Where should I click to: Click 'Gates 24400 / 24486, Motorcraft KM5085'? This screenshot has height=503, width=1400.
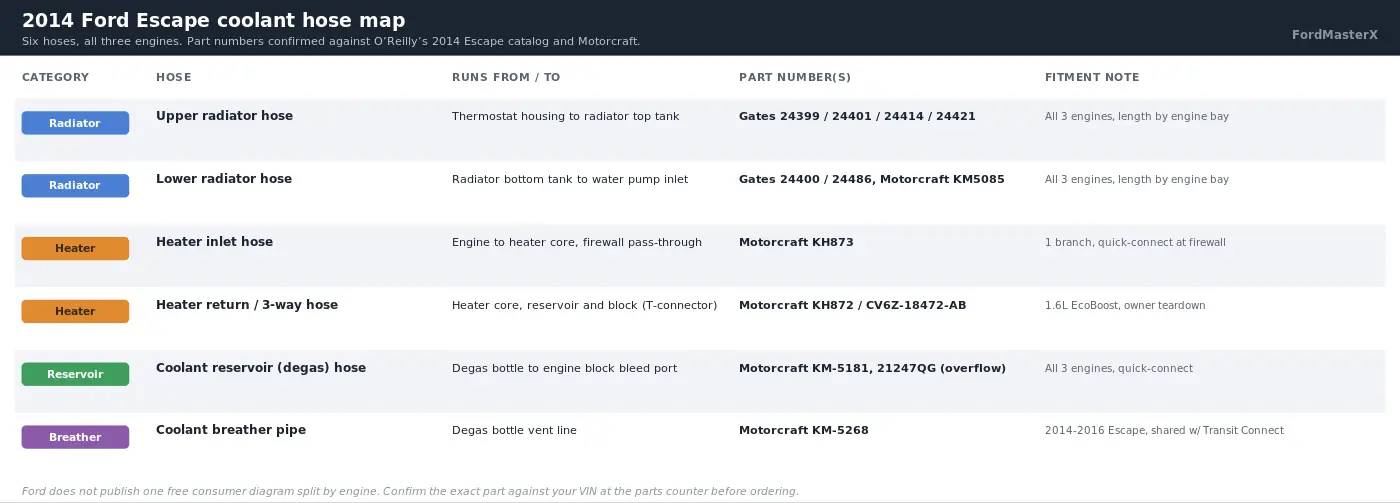pos(872,180)
